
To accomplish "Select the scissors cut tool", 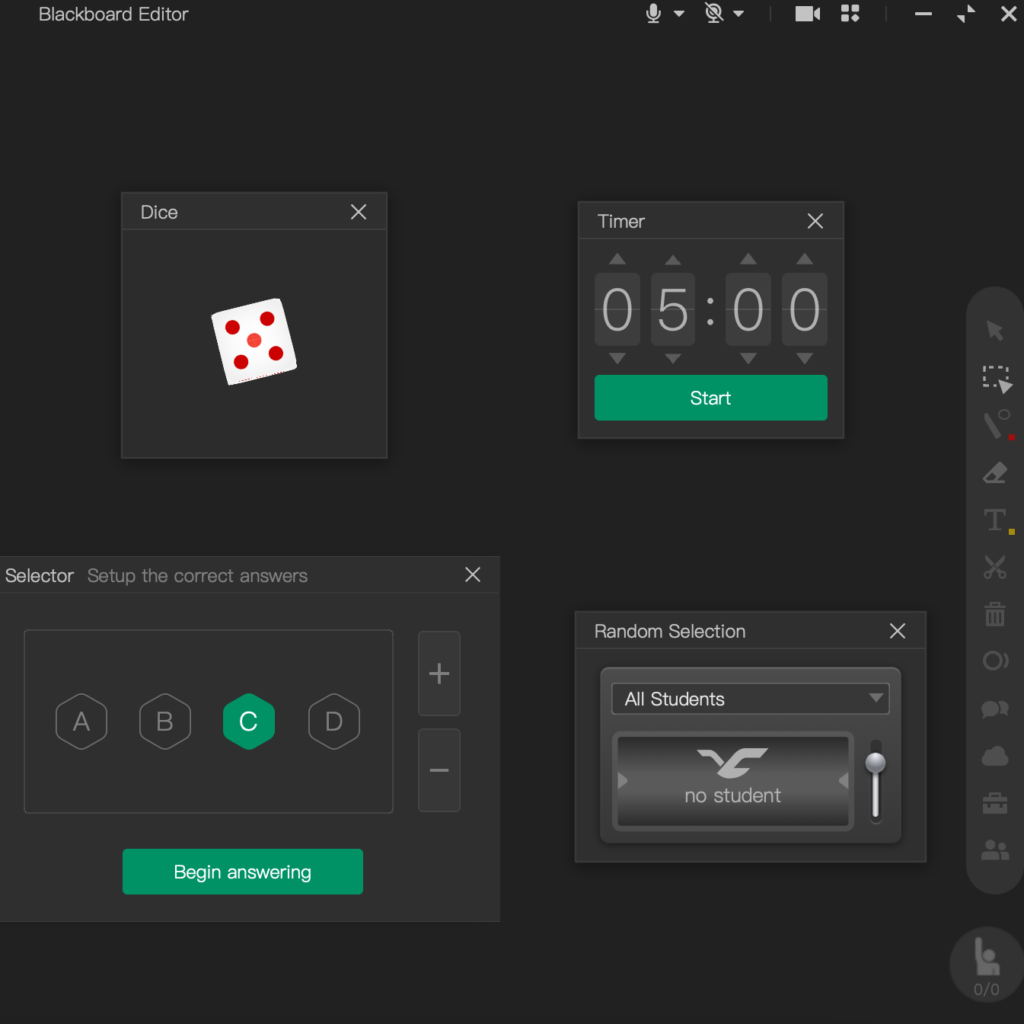I will point(995,568).
